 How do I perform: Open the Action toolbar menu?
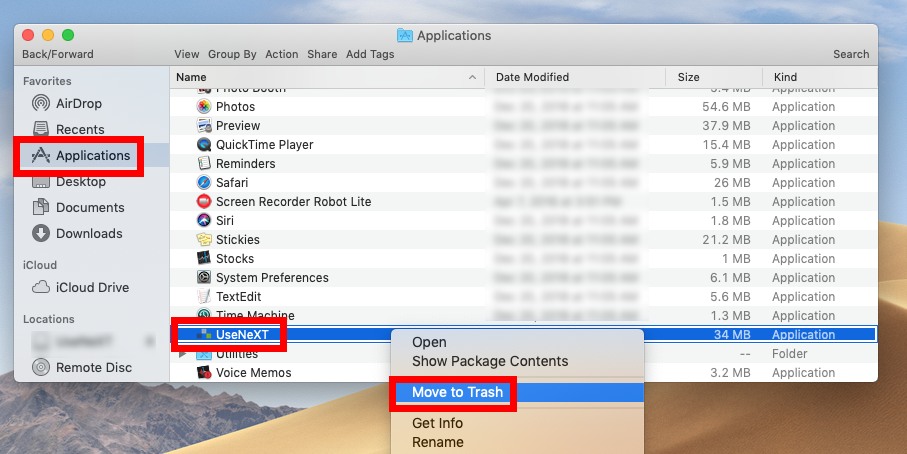[282, 54]
